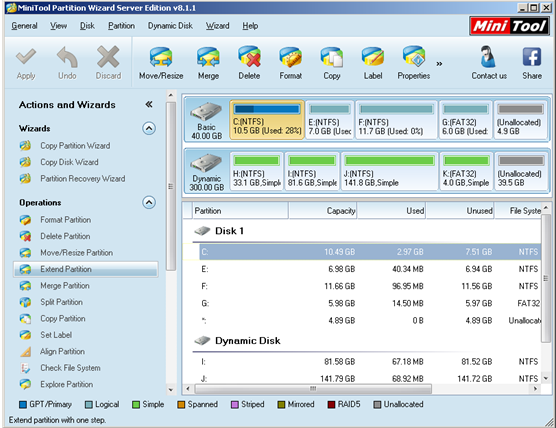Open the View menu
Screen dimensions: 556x428
tap(59, 26)
